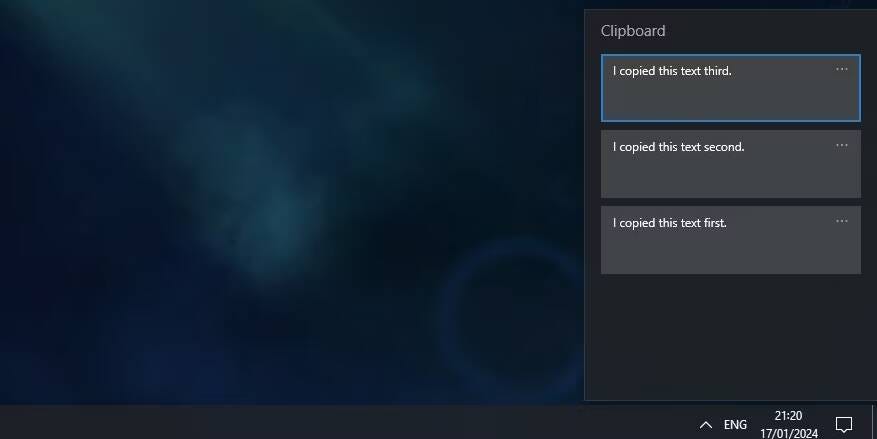Screen dimensions: 877x439
Task: Open the three-dot menu of the 'second' entry
Action: coord(842,145)
